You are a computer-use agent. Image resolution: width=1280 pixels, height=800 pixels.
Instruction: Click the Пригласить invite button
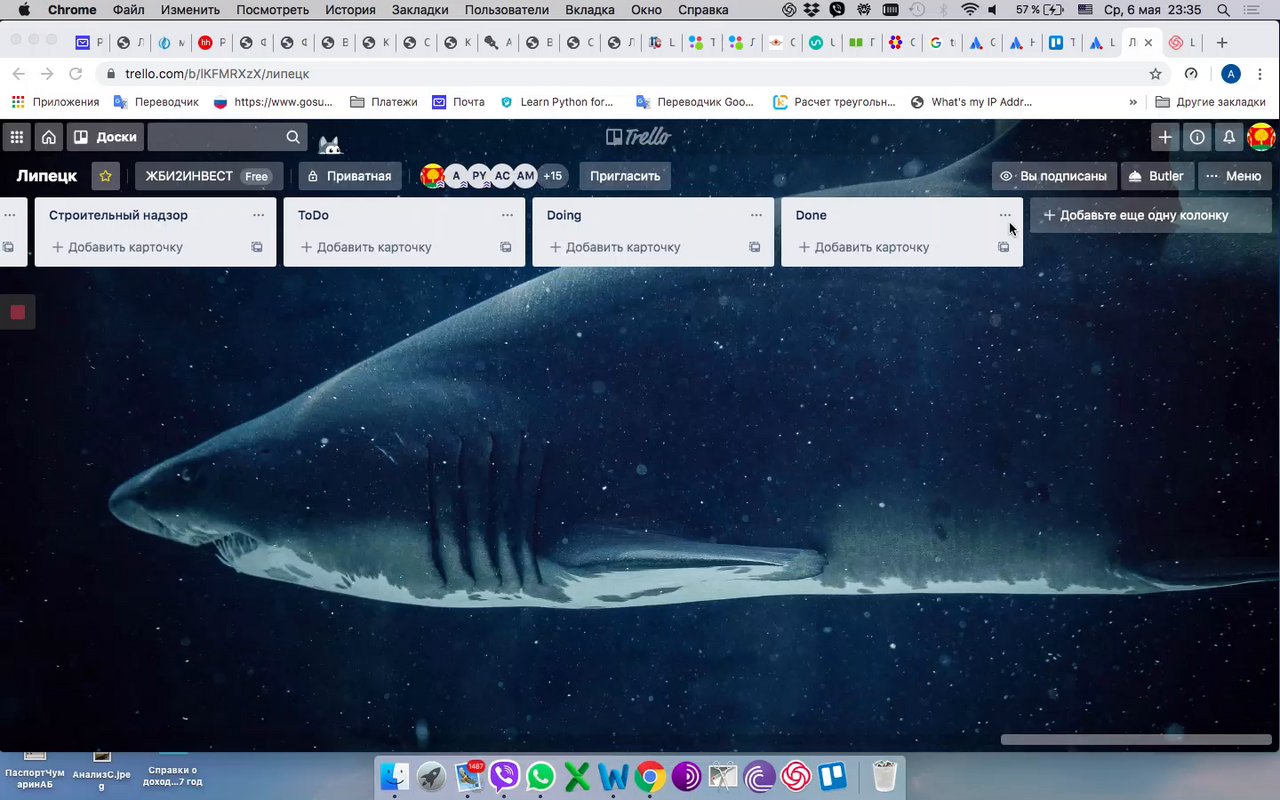pyautogui.click(x=625, y=176)
